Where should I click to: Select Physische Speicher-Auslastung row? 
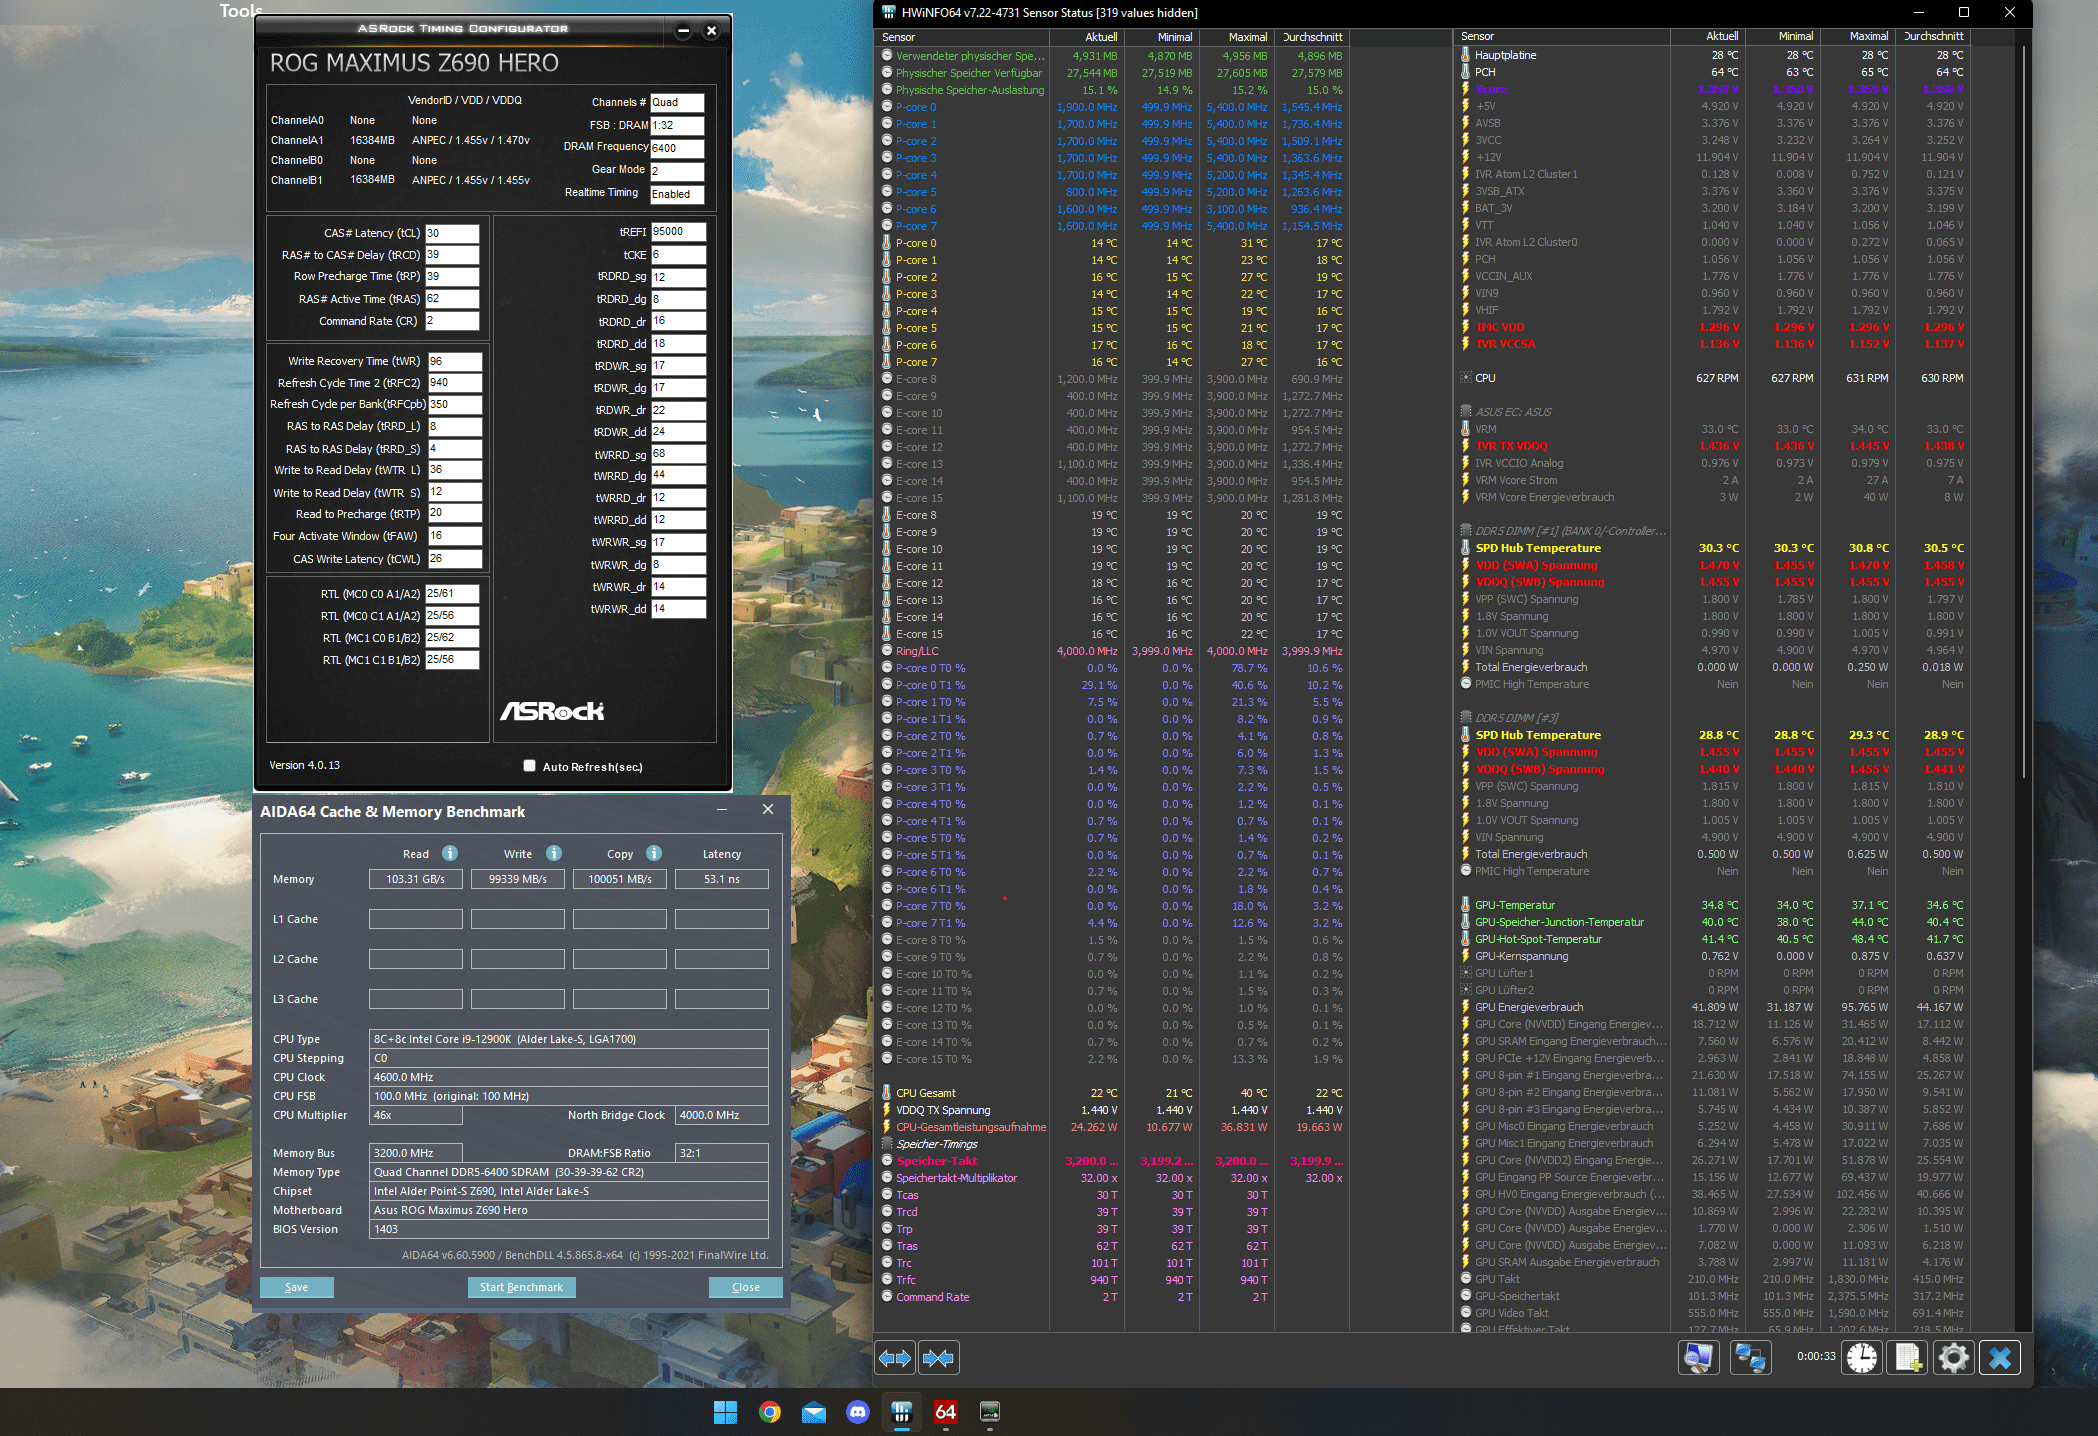click(x=1113, y=90)
